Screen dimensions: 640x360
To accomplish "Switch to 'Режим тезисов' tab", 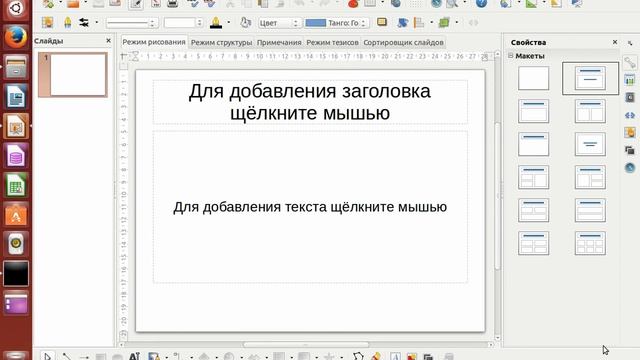I will coord(332,42).
